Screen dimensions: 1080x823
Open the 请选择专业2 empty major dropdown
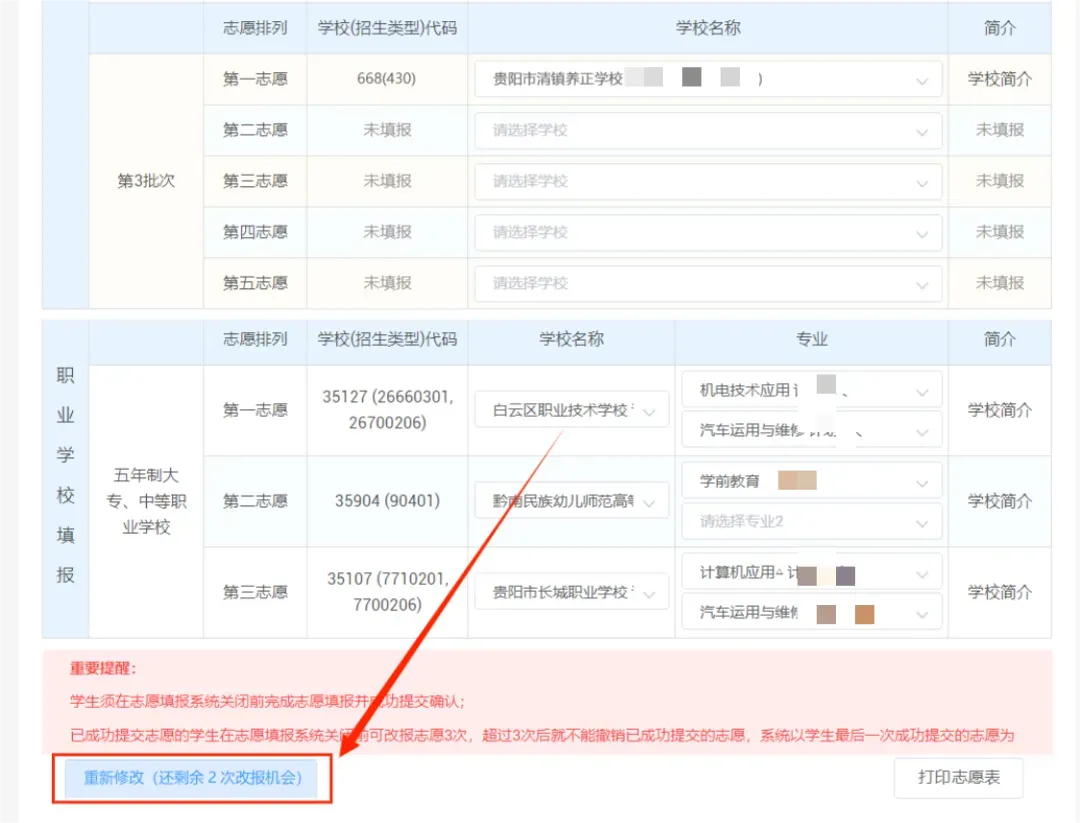pyautogui.click(x=811, y=521)
